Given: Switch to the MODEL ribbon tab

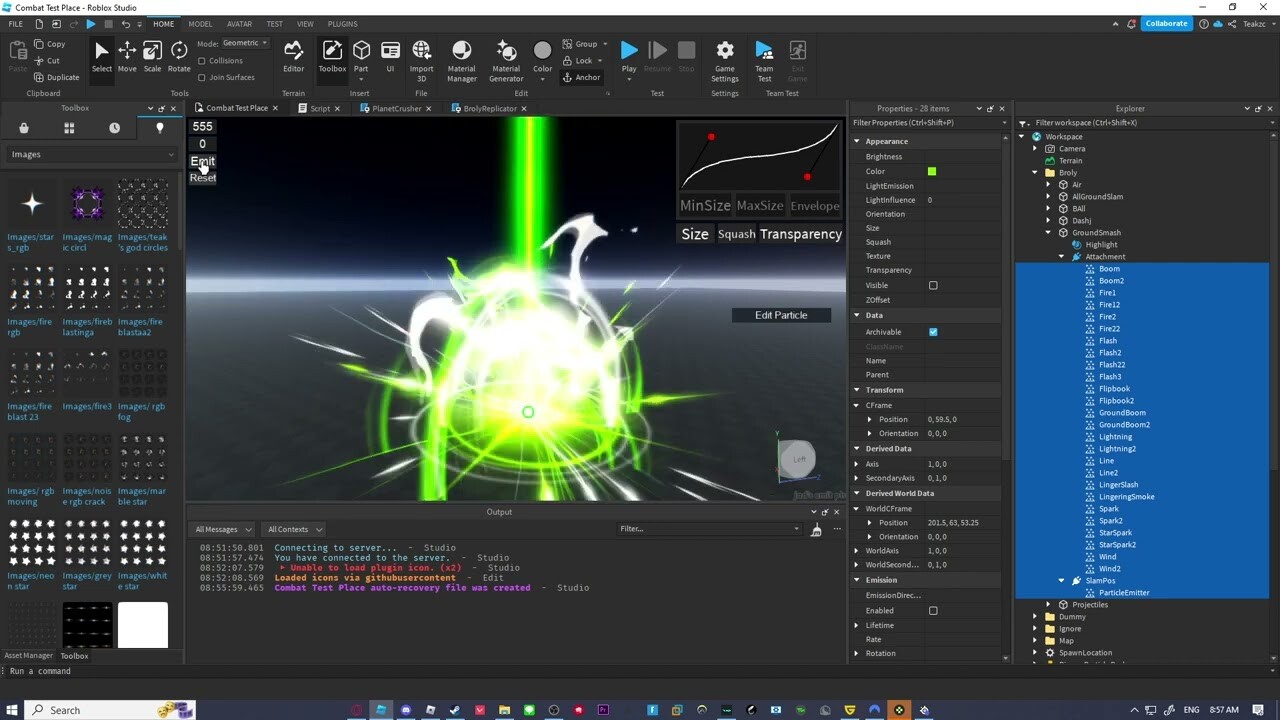Looking at the screenshot, I should (200, 24).
